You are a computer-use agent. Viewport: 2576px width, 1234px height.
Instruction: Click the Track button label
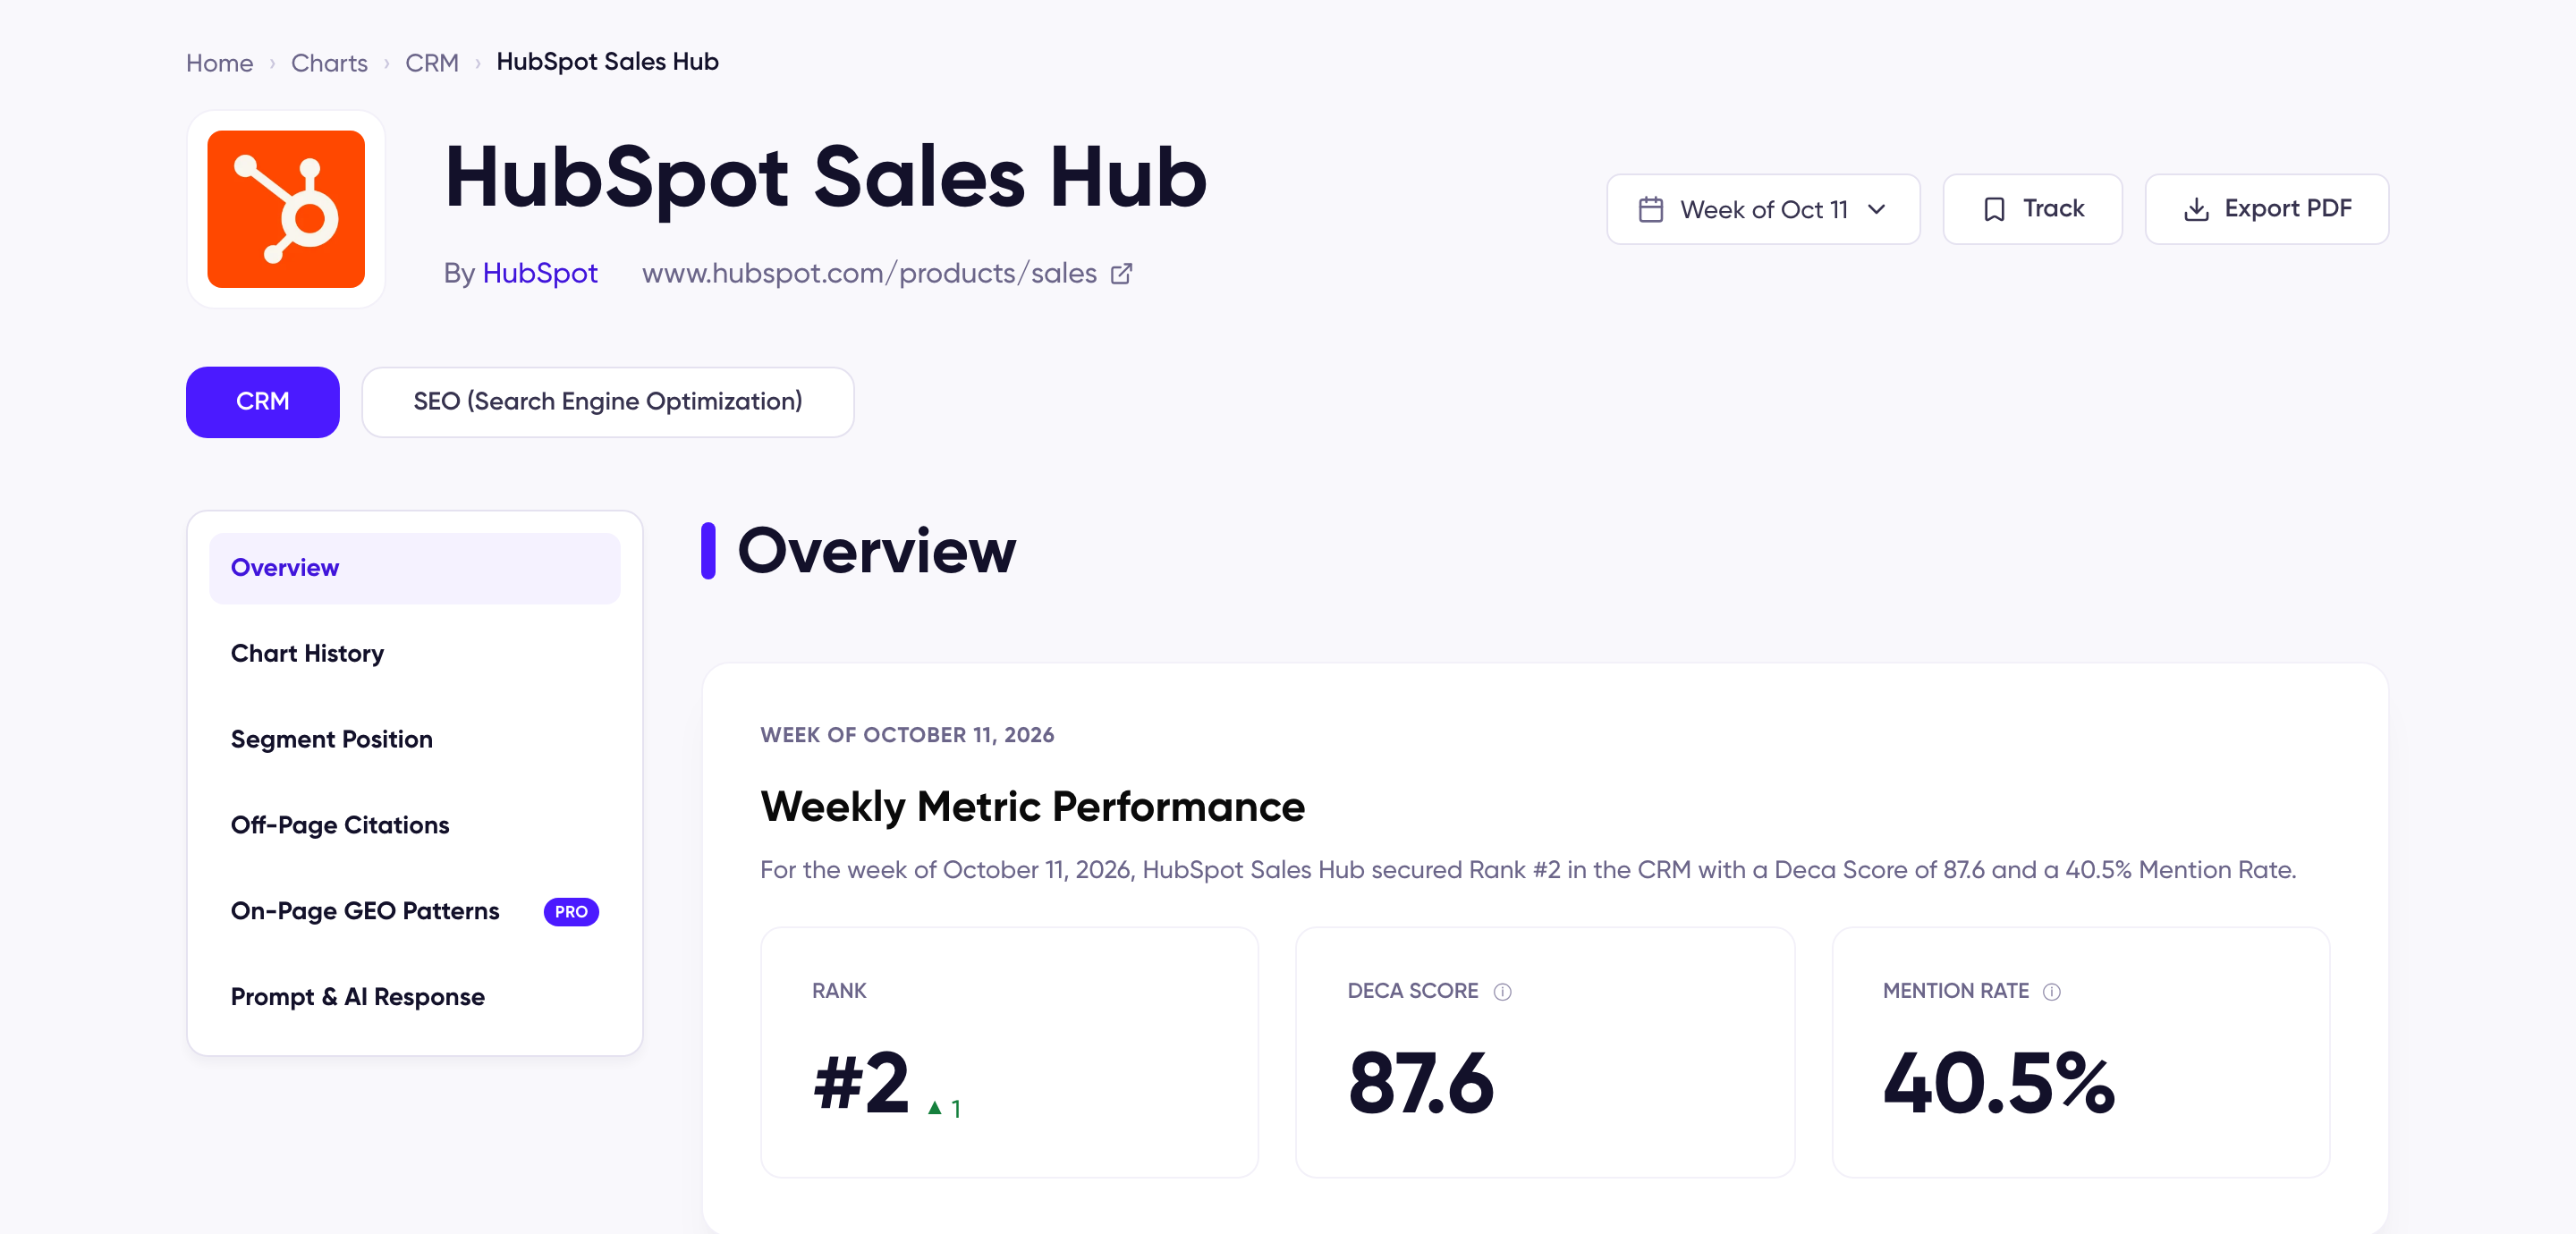pos(2053,208)
